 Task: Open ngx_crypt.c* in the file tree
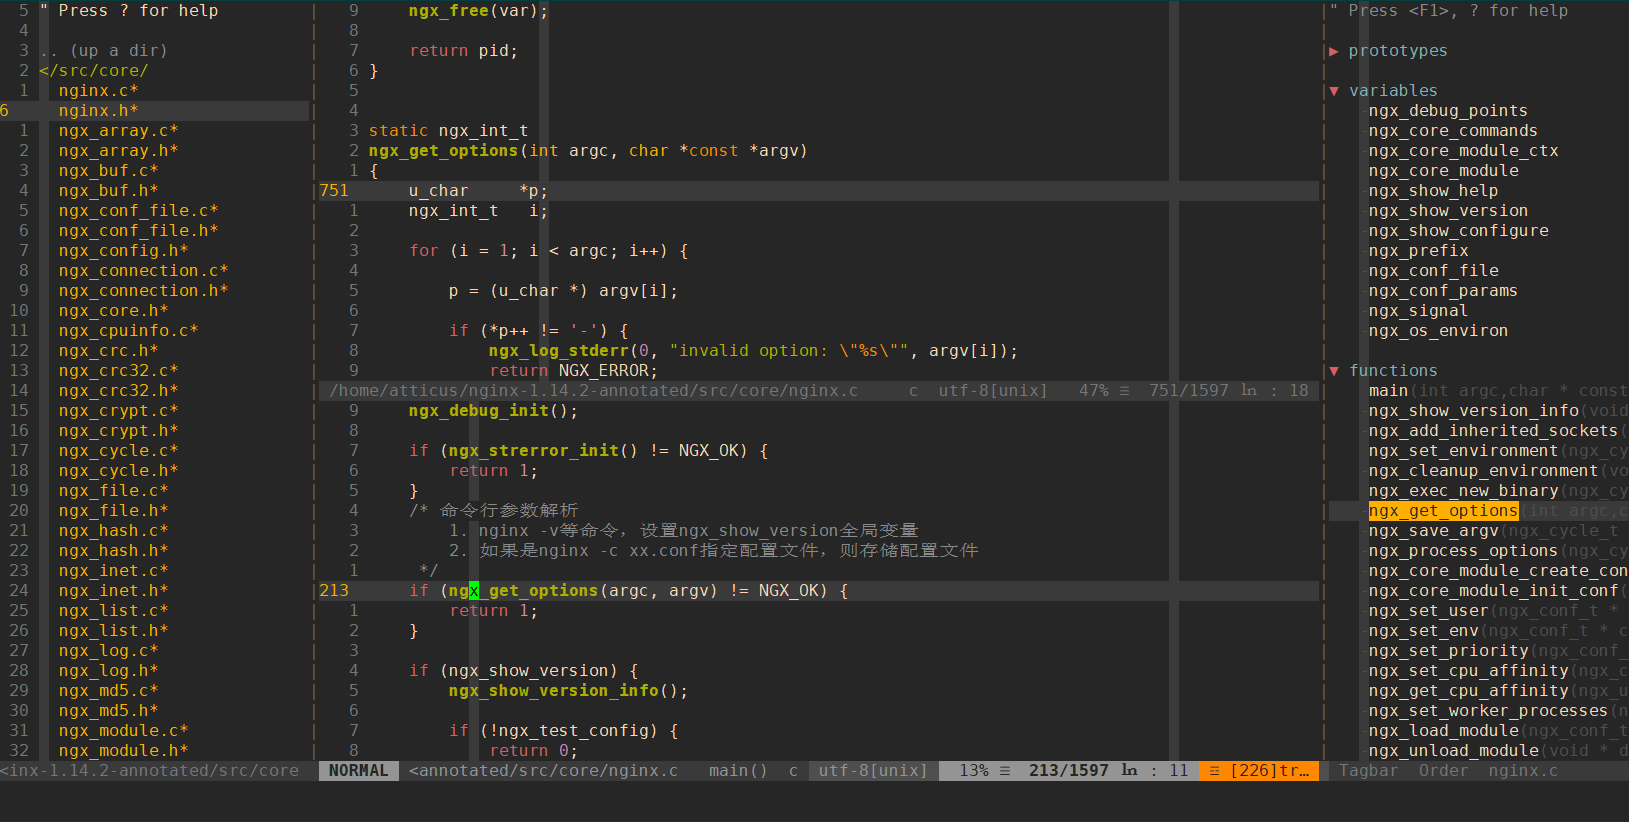(x=118, y=411)
